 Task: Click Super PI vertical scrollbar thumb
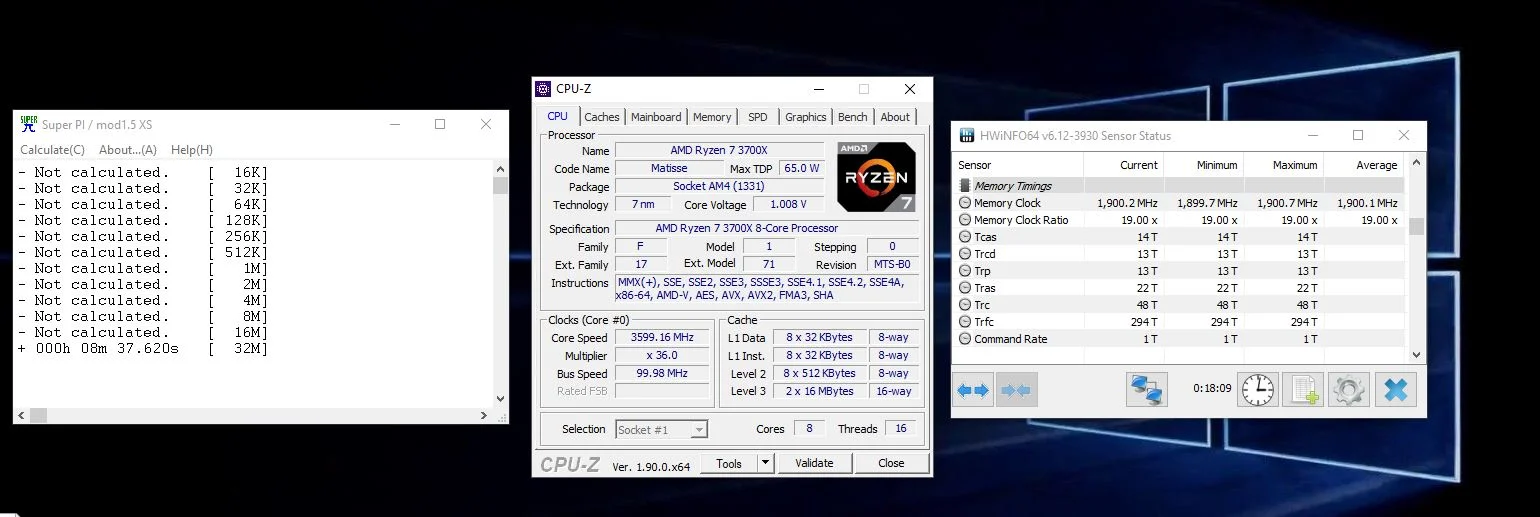click(501, 185)
